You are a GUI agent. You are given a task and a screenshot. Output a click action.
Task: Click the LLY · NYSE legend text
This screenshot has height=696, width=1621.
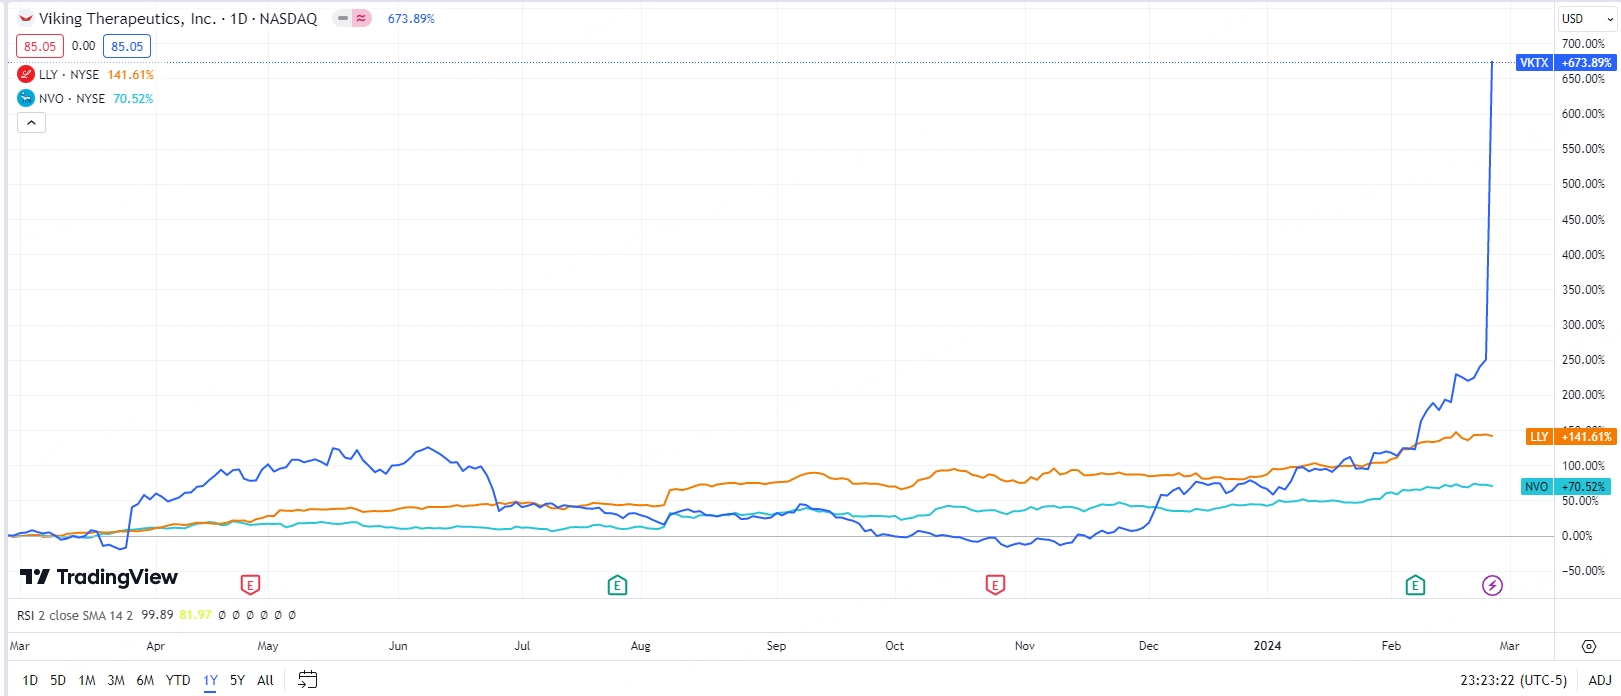[x=69, y=75]
